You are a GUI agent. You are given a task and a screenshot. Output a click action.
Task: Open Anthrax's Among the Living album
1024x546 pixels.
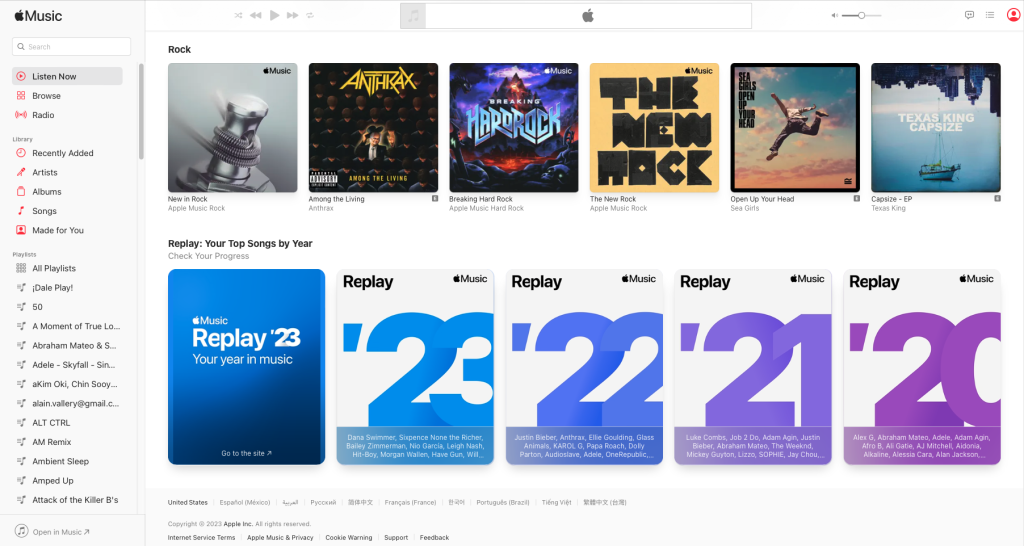tap(373, 128)
